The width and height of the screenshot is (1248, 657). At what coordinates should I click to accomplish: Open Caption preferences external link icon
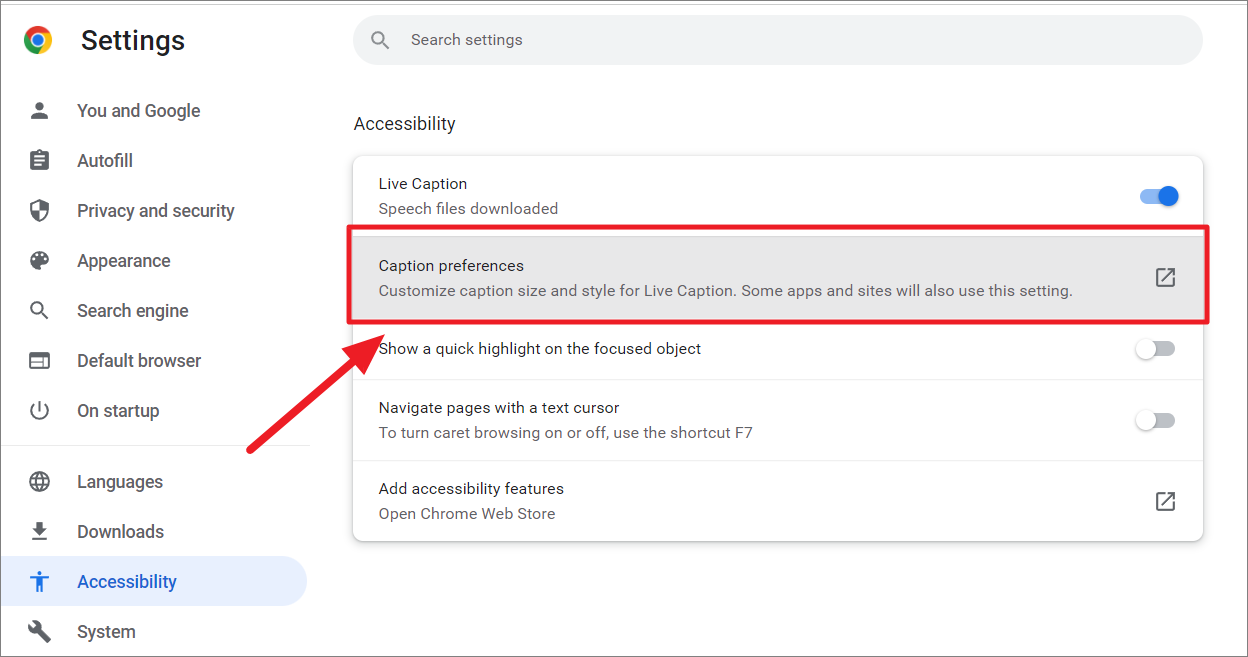[1165, 278]
